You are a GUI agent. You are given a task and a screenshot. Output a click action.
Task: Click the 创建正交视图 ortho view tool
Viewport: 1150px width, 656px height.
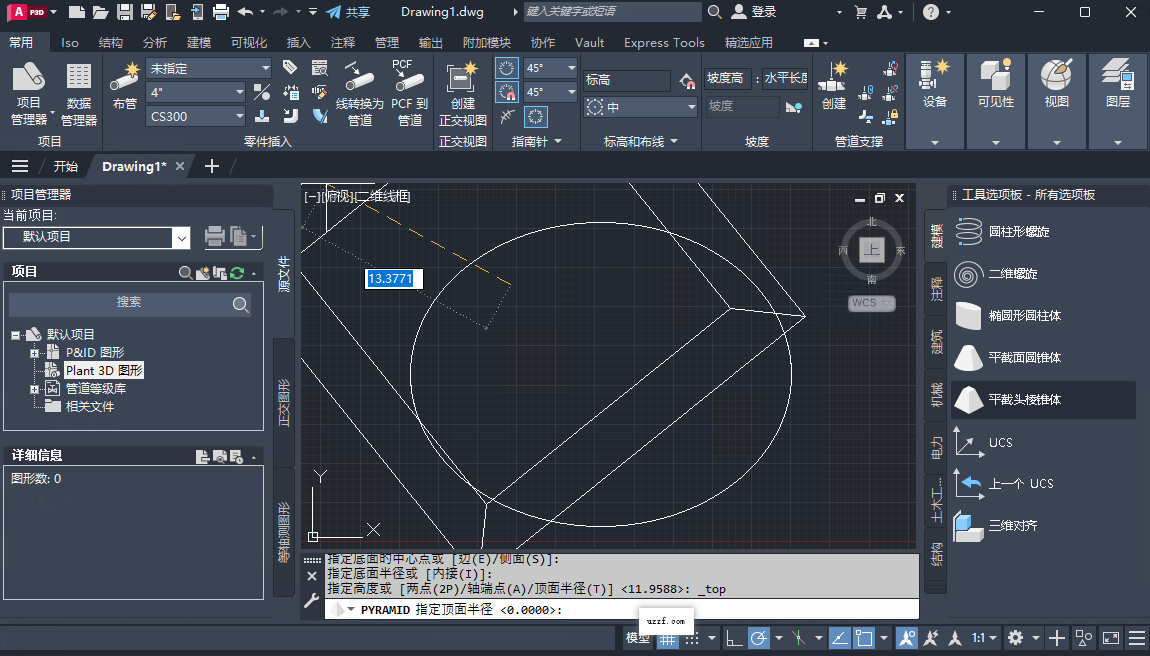[x=461, y=89]
